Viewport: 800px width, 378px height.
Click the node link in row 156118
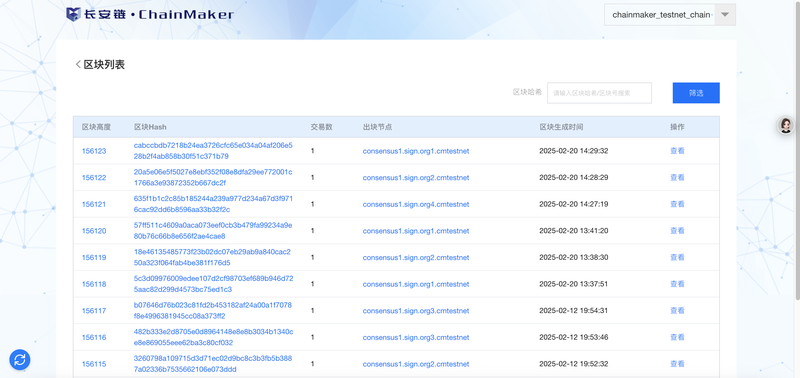416,284
